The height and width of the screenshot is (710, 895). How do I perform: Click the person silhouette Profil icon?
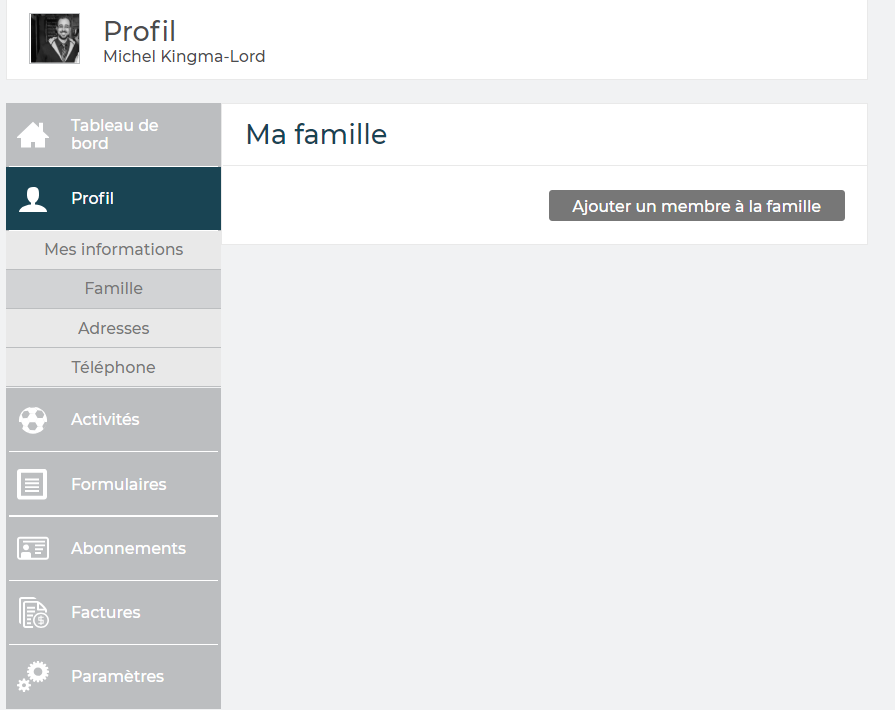tap(33, 199)
